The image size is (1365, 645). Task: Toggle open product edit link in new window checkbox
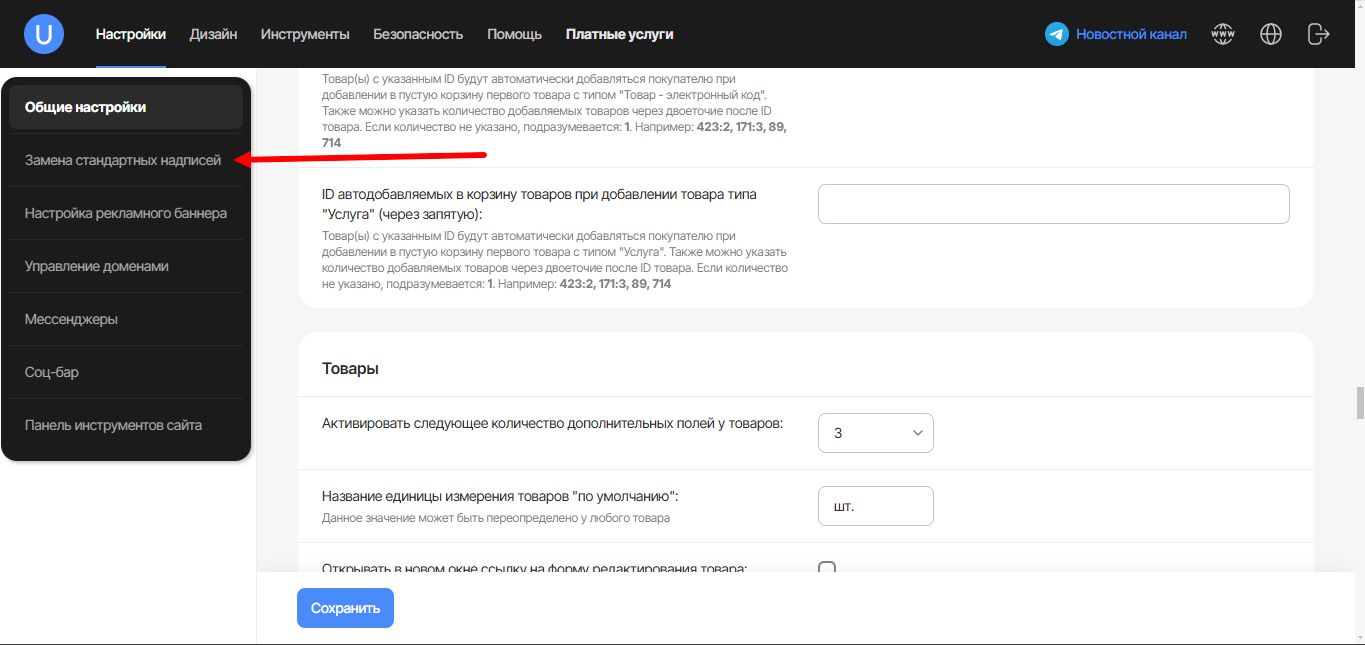point(827,569)
